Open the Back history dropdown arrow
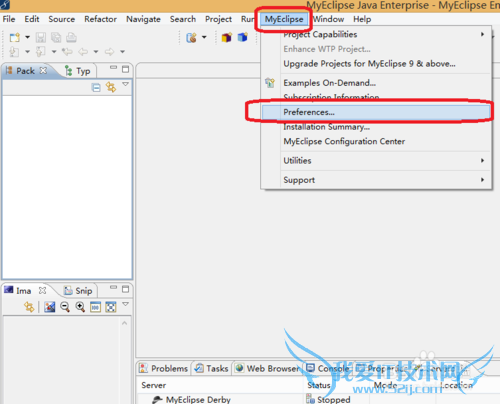 (96, 52)
